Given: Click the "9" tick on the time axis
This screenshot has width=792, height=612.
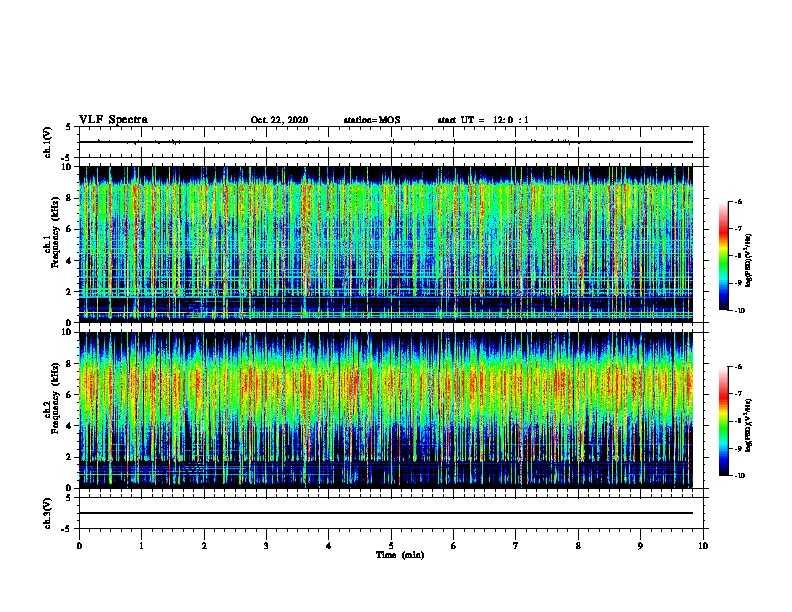Looking at the screenshot, I should (x=640, y=546).
